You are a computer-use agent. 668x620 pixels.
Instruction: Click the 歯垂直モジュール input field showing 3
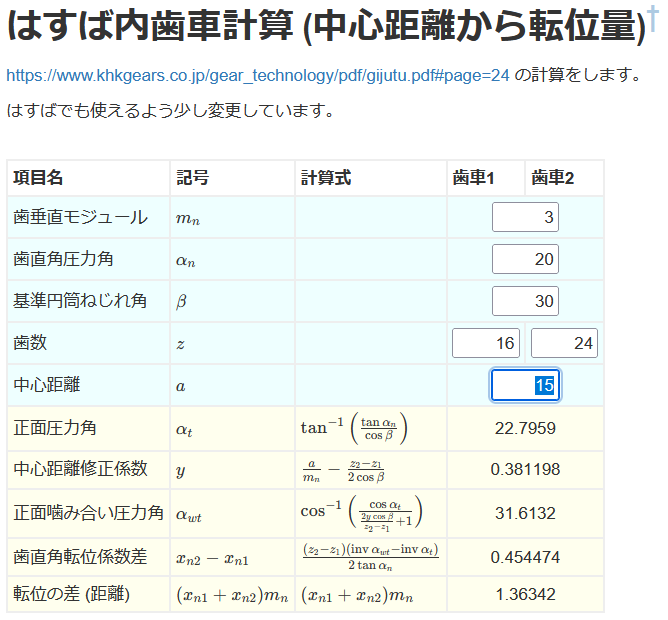click(x=525, y=218)
